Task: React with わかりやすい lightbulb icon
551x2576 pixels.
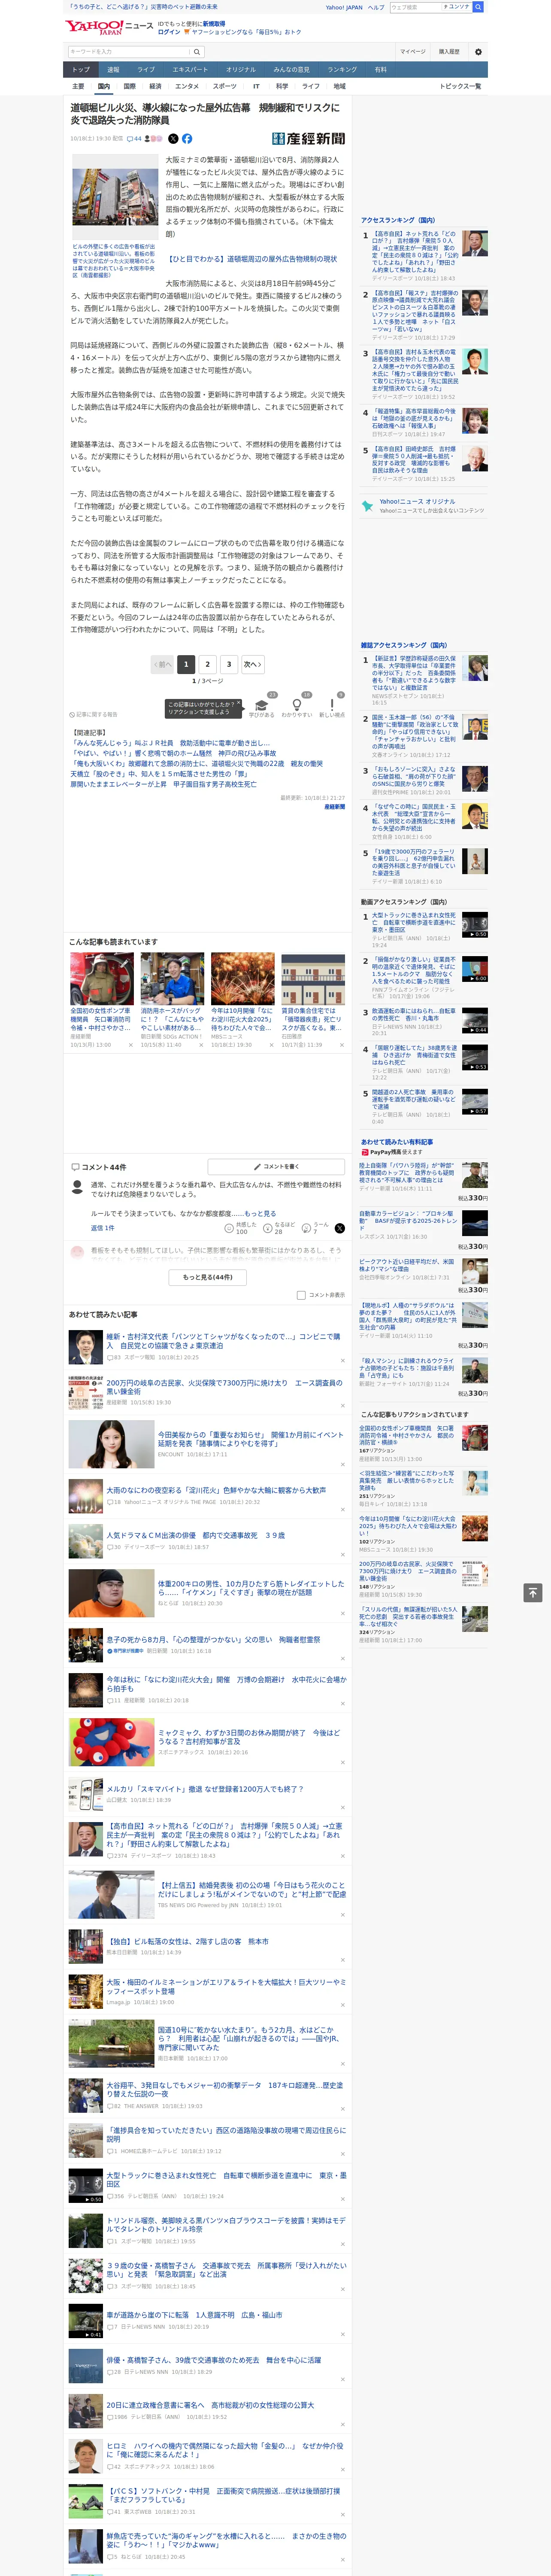Action: pos(297,706)
